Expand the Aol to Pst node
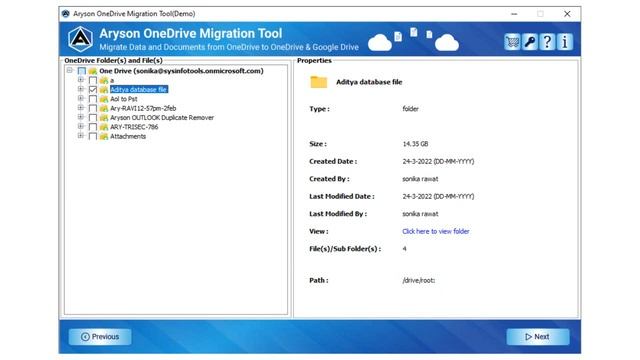This screenshot has width=640, height=360. tap(81, 98)
